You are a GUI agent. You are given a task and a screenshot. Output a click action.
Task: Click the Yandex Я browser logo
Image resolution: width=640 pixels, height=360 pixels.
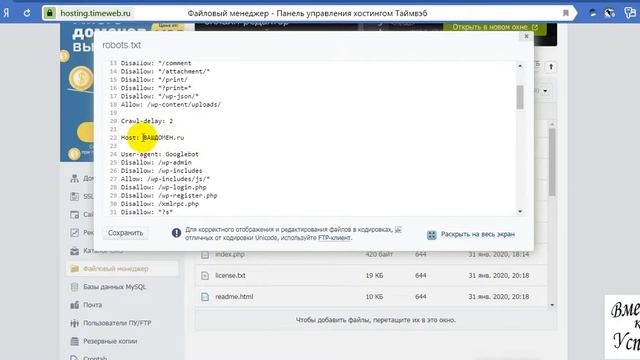(x=7, y=13)
